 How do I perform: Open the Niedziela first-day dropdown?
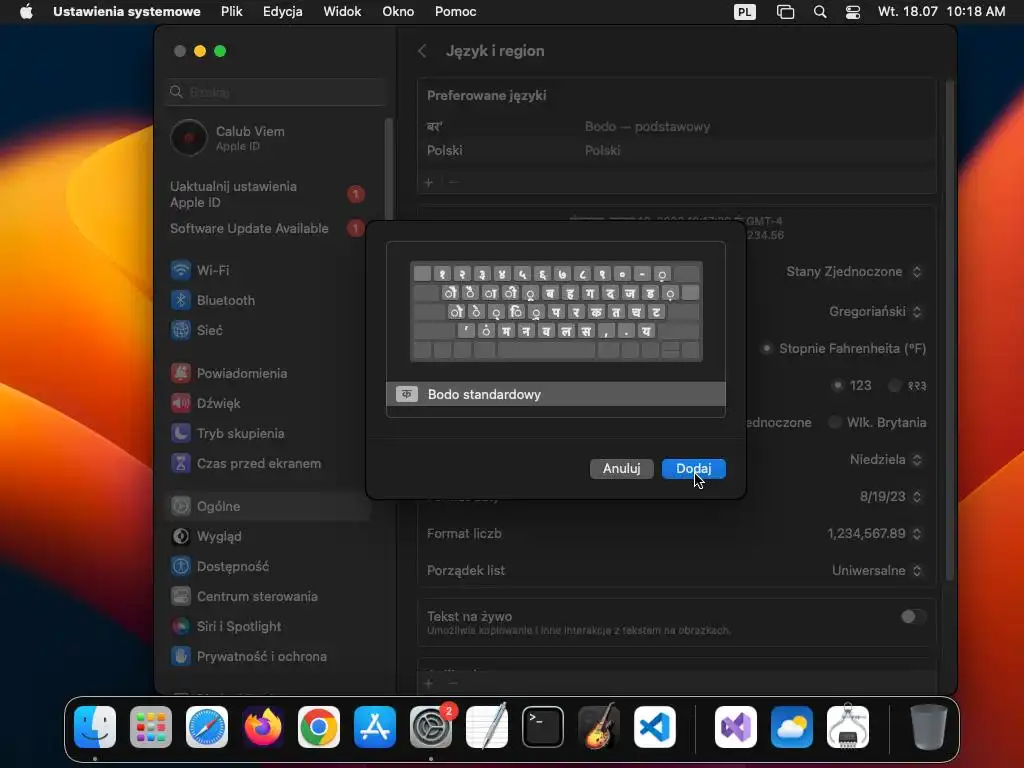(x=886, y=460)
